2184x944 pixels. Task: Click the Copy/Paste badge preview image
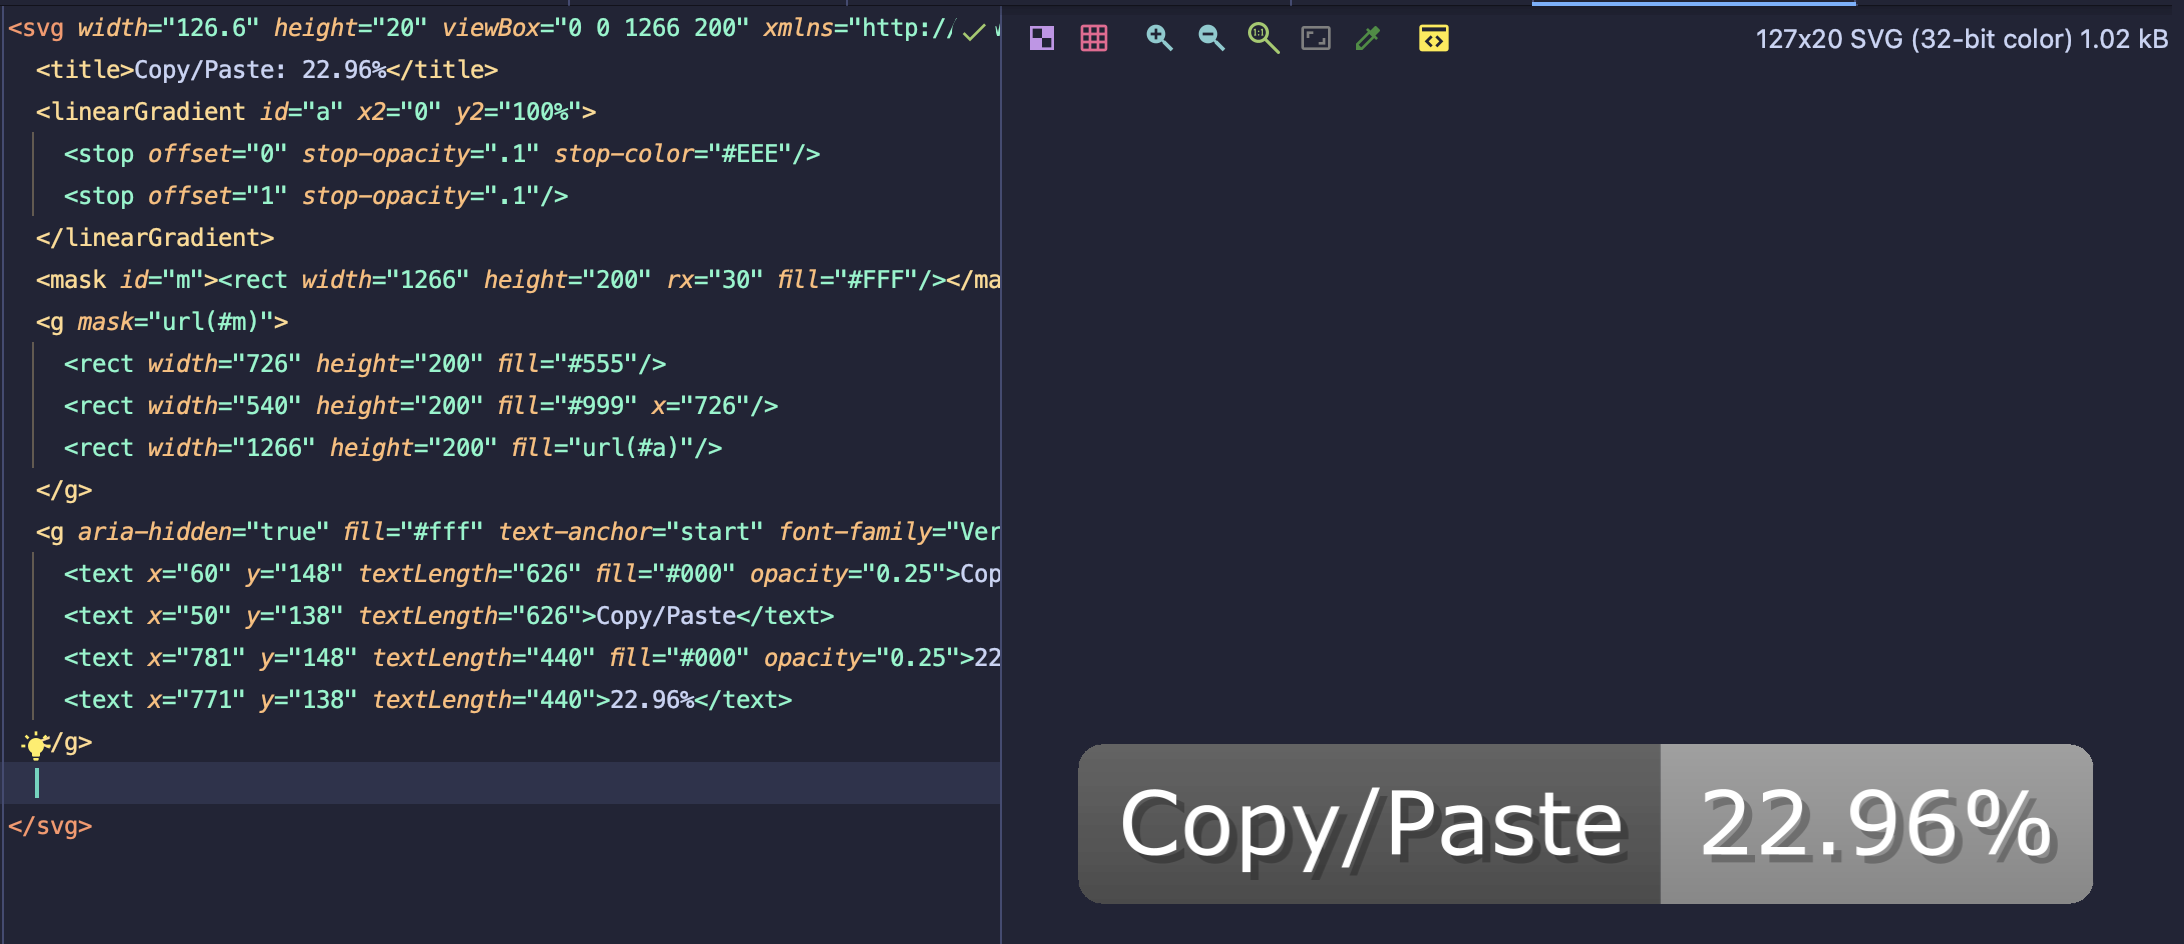click(1585, 824)
